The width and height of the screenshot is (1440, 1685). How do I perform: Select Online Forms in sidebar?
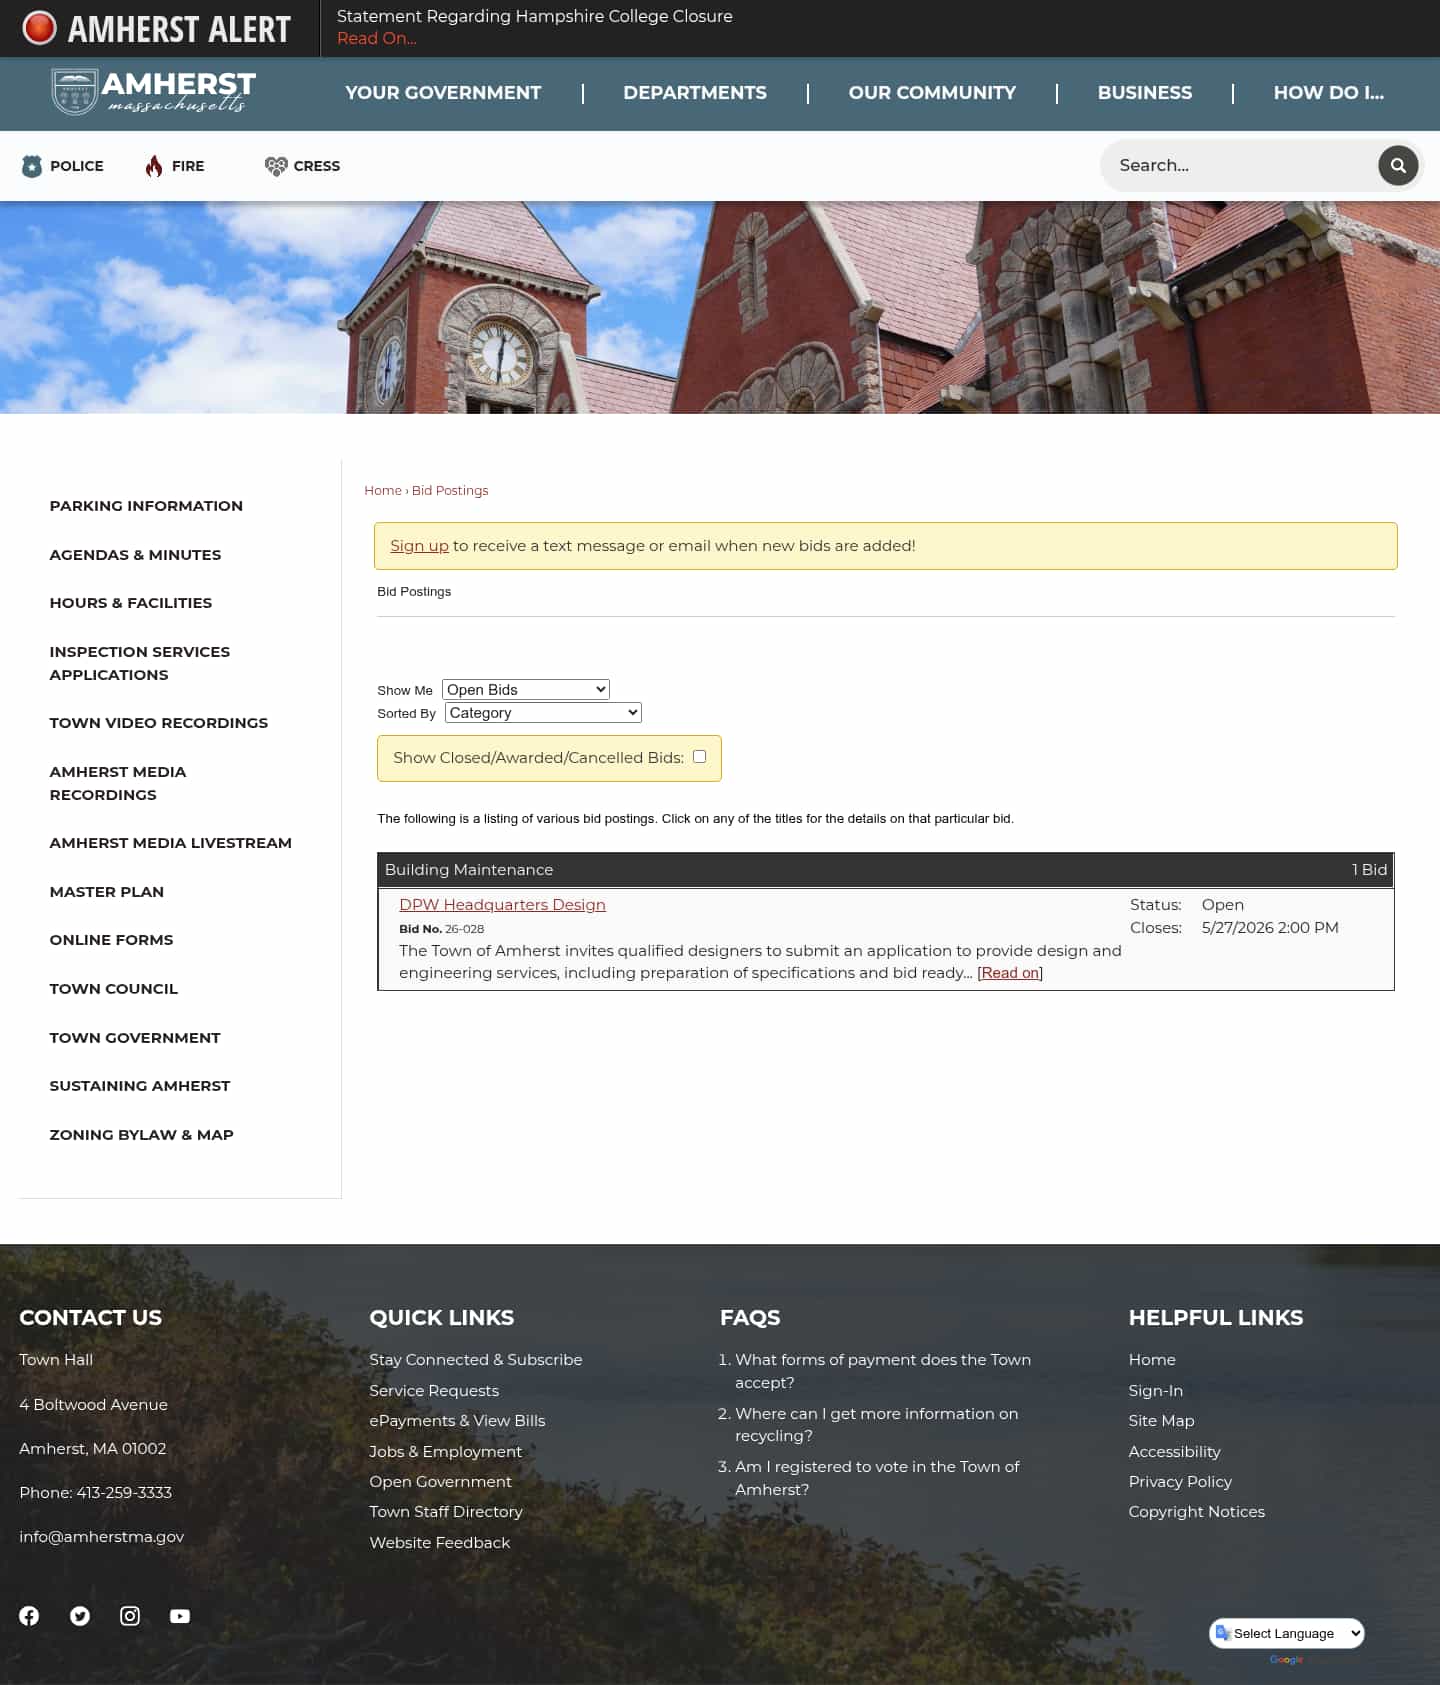point(112,940)
